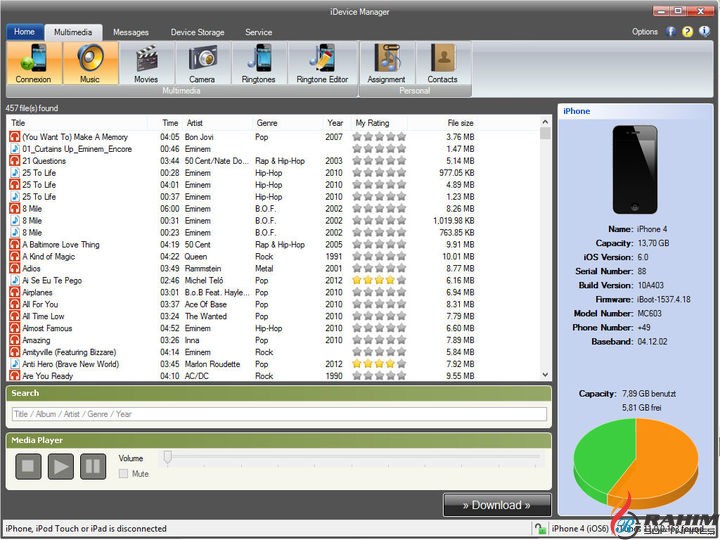720x540 pixels.
Task: Enable the Mute checkbox
Action: tap(124, 474)
